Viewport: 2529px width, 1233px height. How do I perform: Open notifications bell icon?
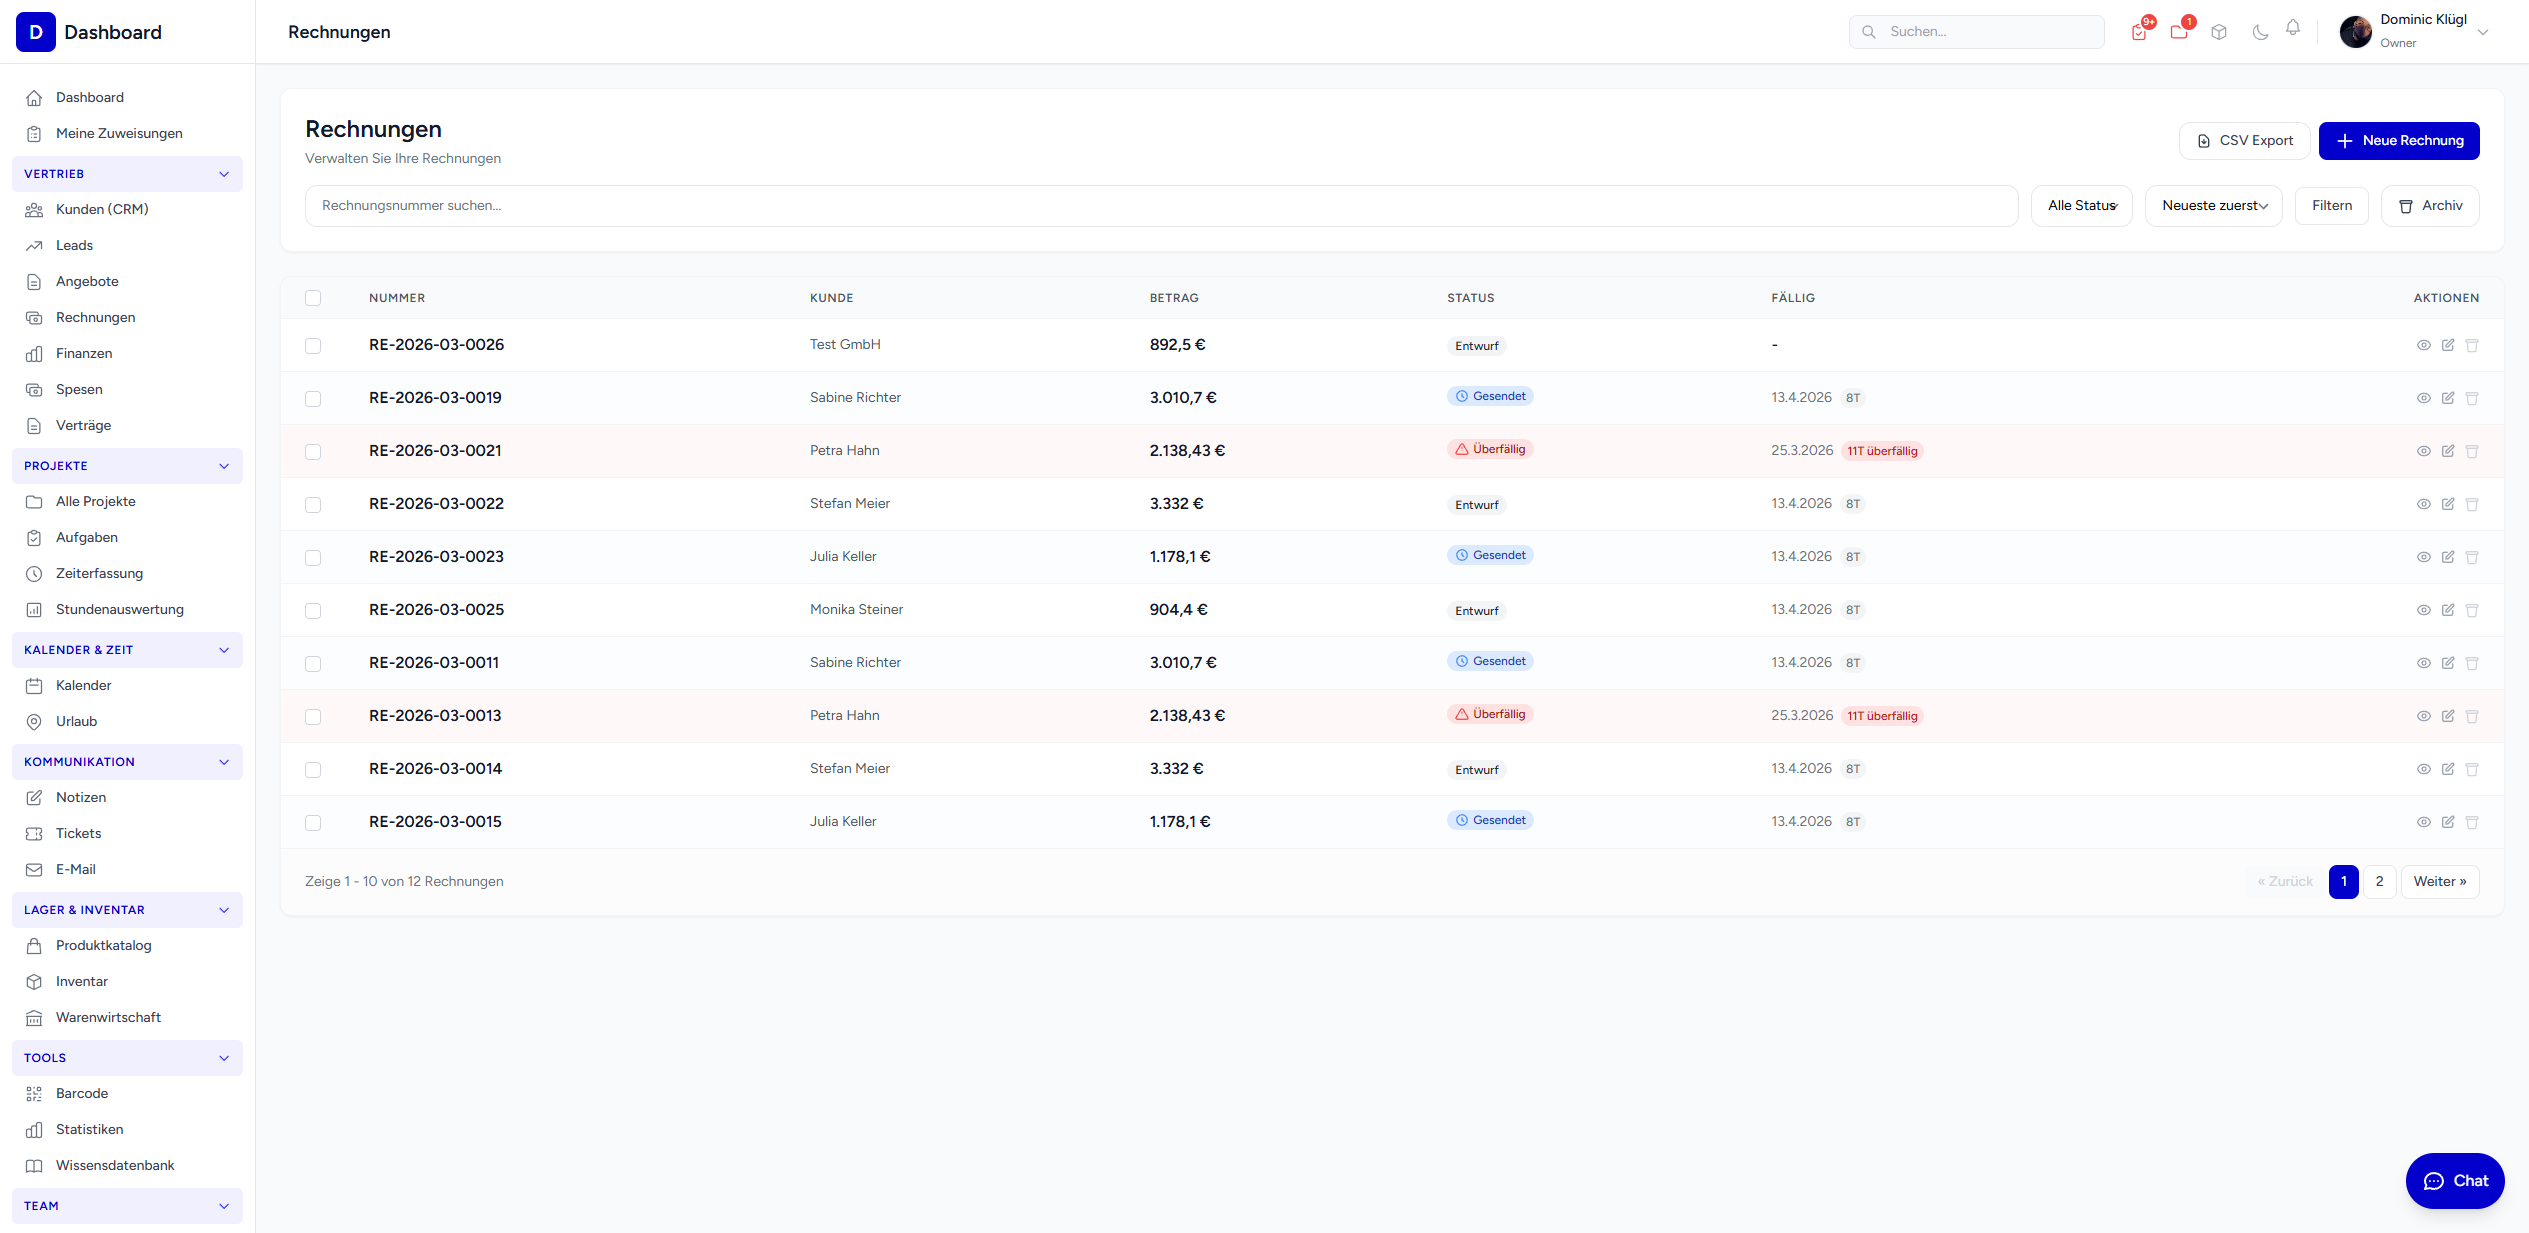(x=2293, y=29)
